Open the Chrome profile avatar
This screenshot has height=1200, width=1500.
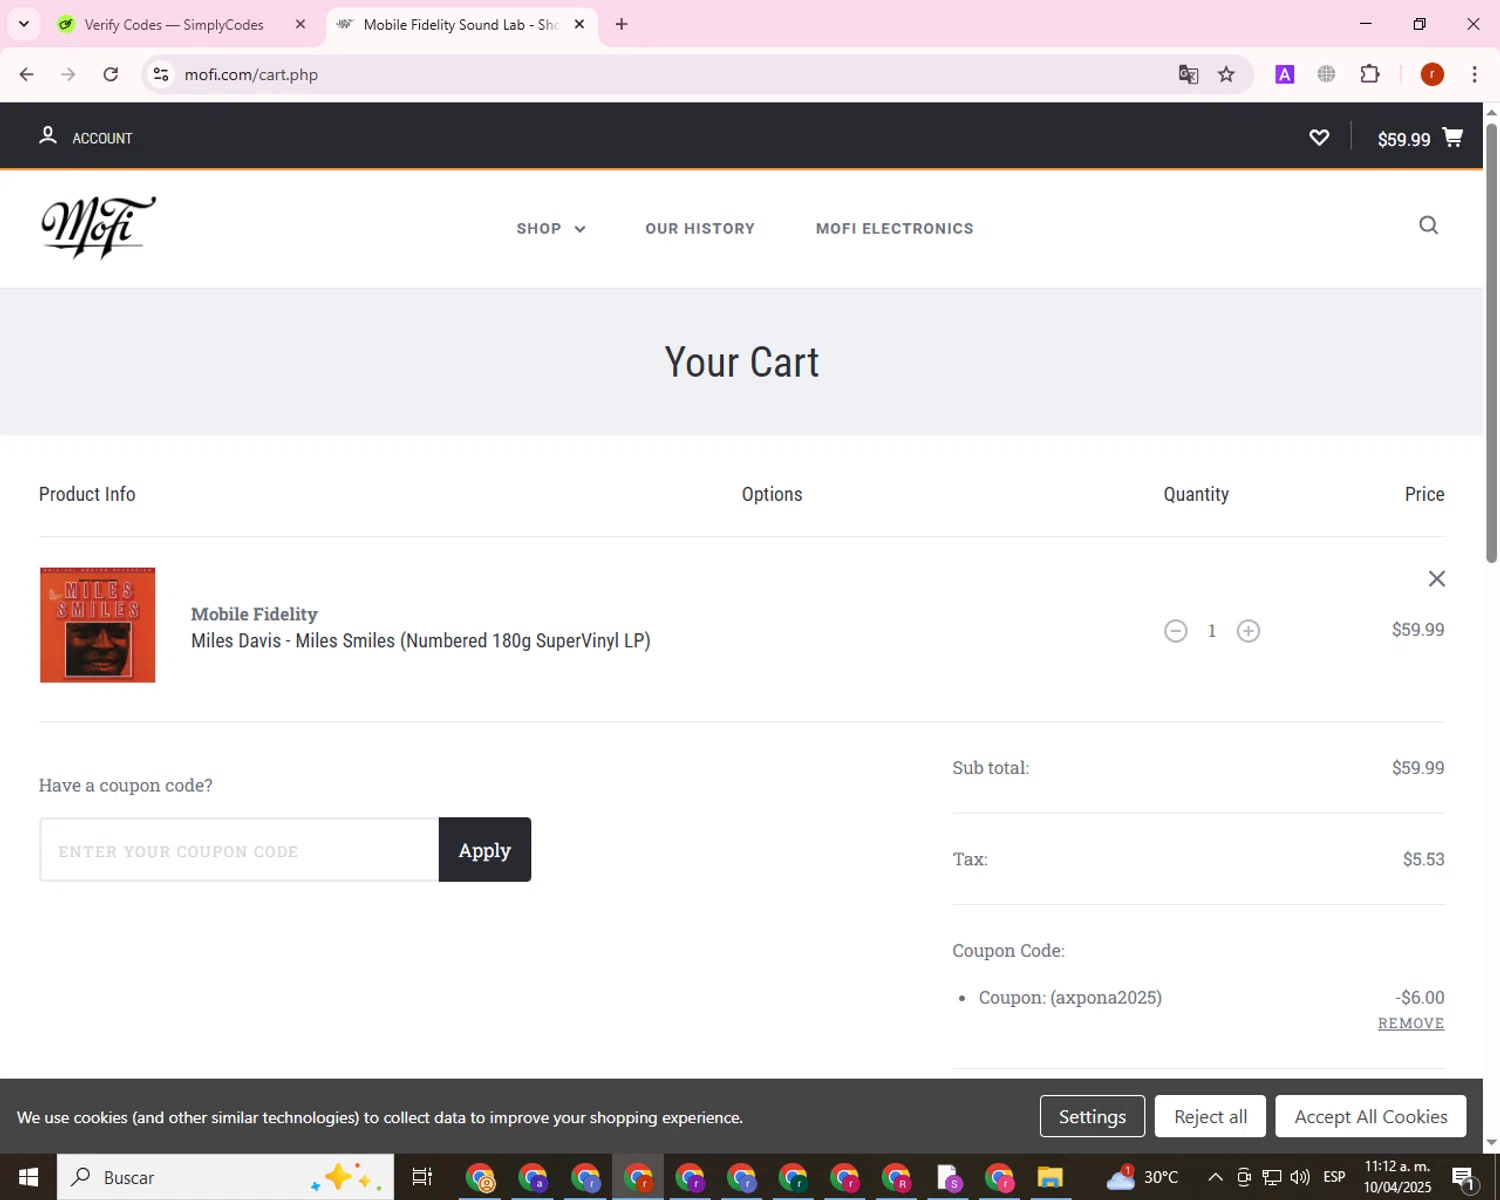[1432, 74]
